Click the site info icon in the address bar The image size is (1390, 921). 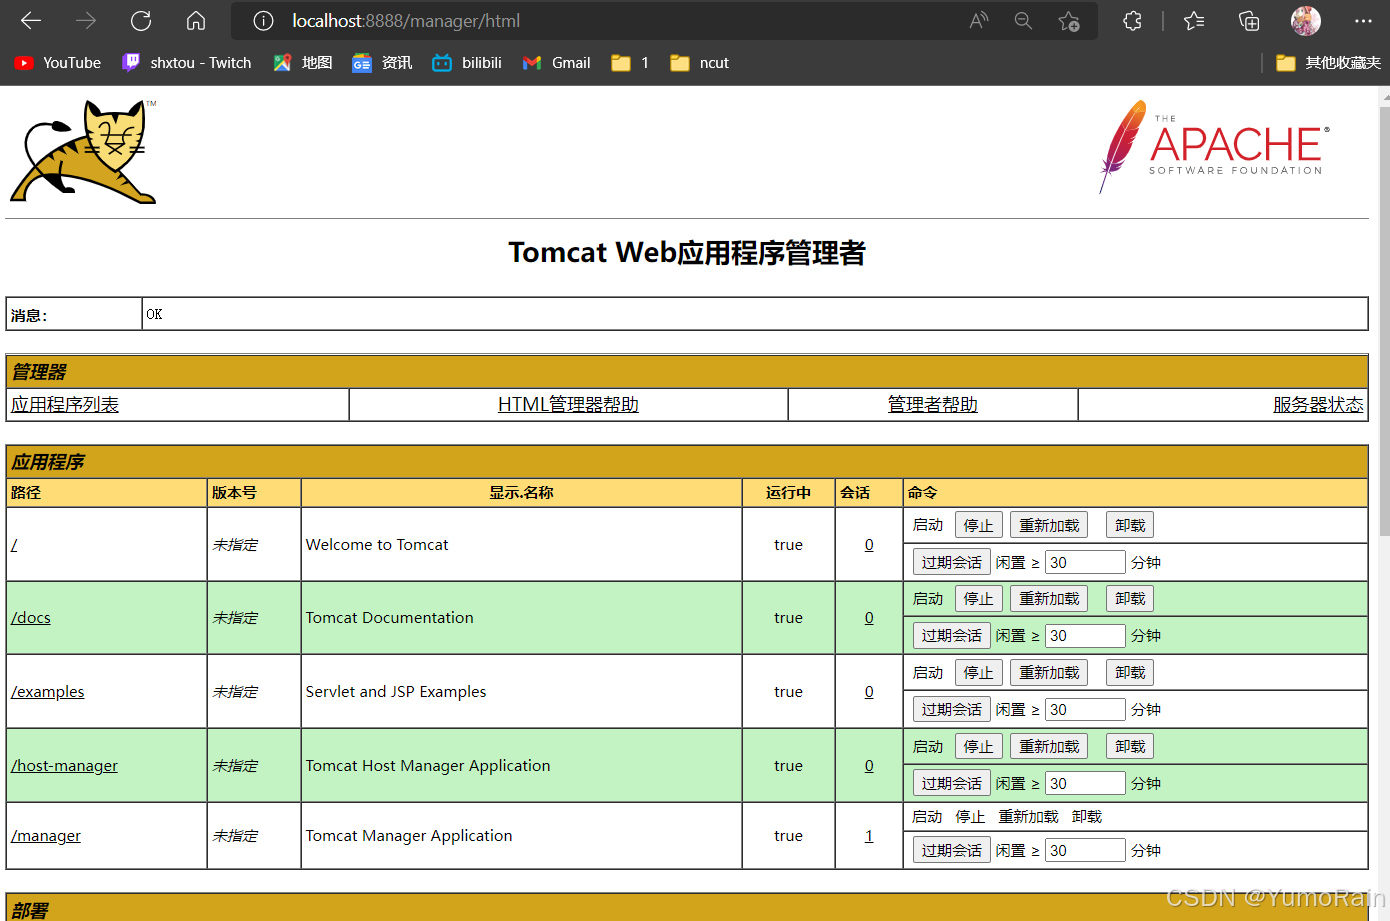[263, 21]
